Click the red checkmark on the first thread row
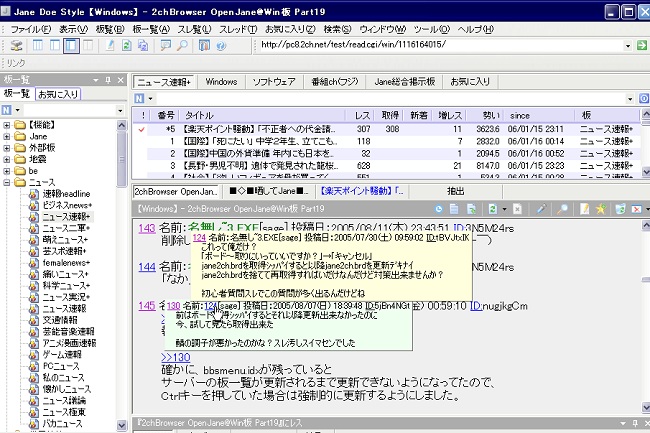This screenshot has width=650, height=433. (x=141, y=129)
